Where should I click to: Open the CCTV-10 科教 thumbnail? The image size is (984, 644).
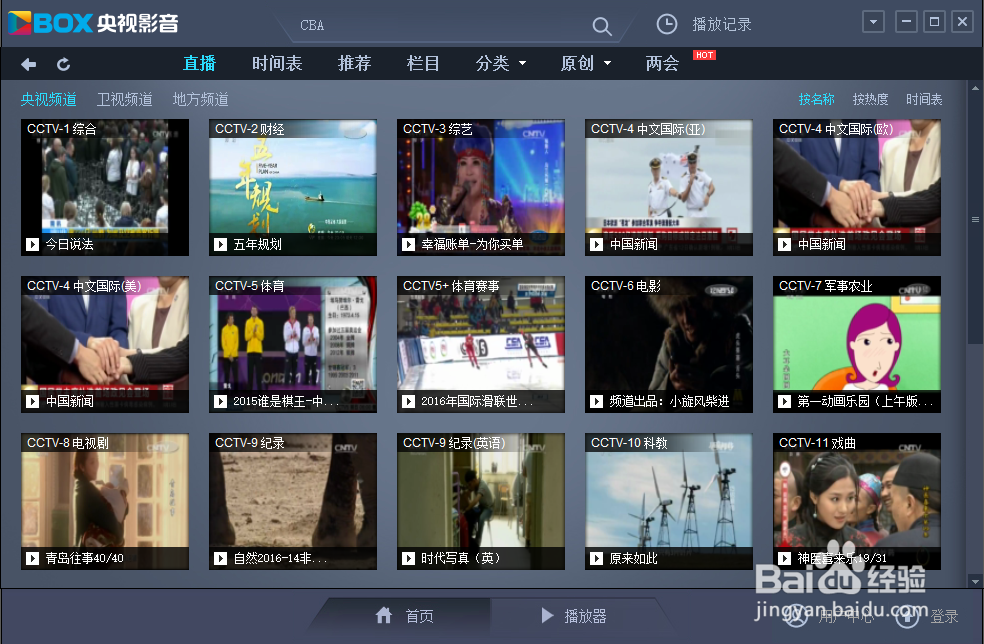(669, 501)
